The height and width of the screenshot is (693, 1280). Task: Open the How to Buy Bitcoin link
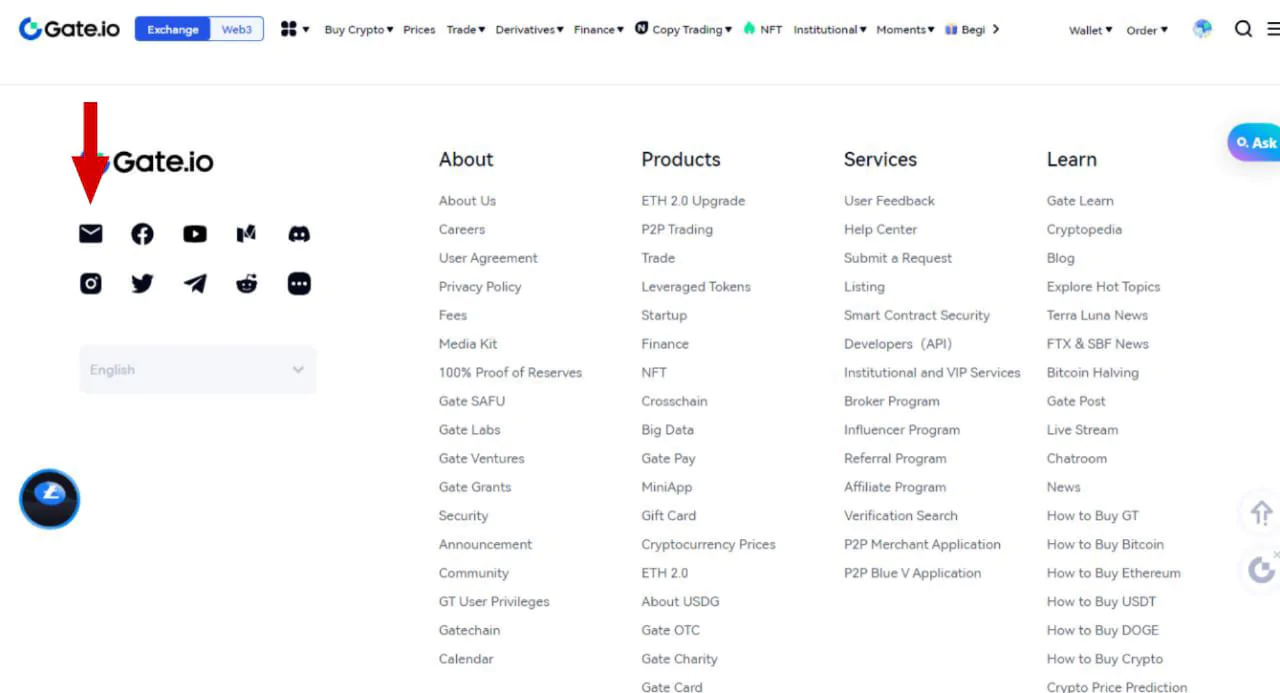pos(1105,544)
